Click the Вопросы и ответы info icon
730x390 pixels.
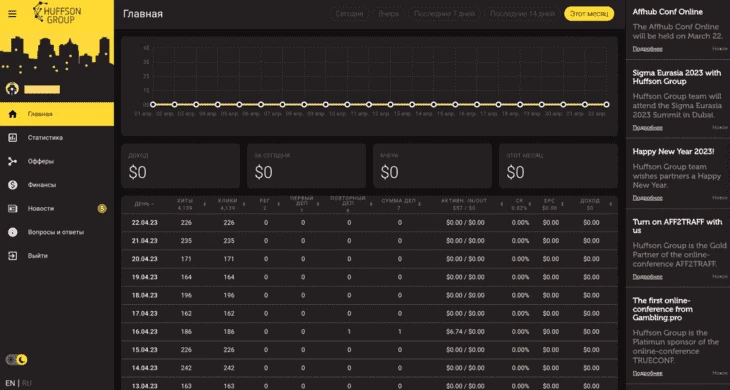[x=13, y=232]
